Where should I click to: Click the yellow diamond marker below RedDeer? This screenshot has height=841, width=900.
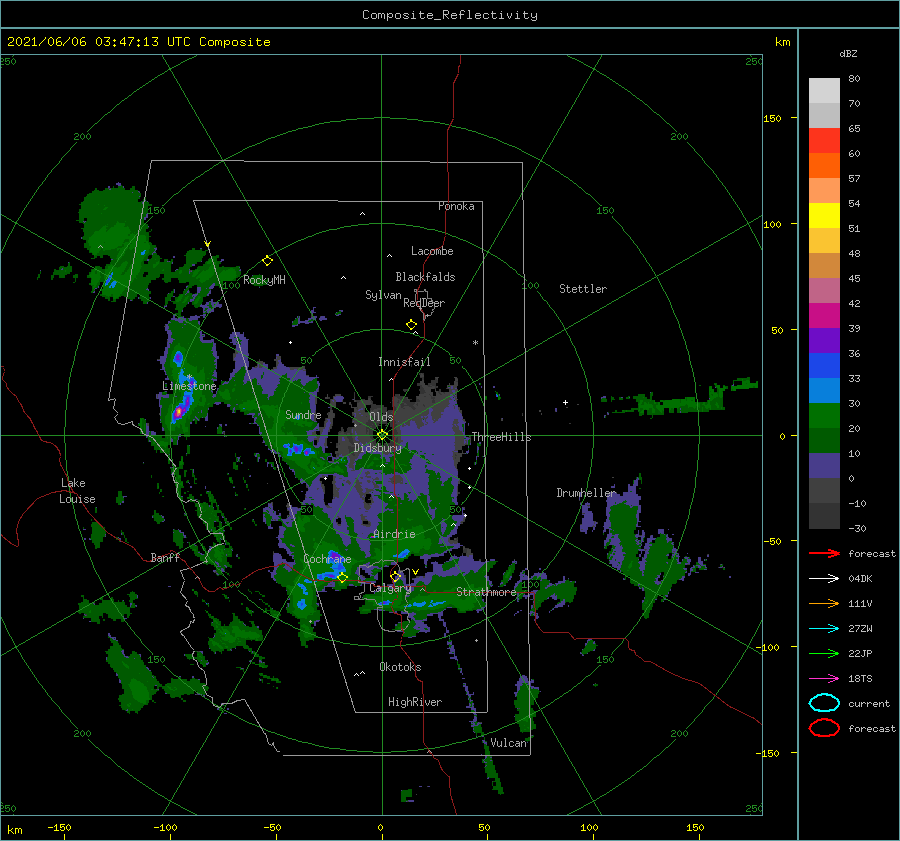point(412,325)
